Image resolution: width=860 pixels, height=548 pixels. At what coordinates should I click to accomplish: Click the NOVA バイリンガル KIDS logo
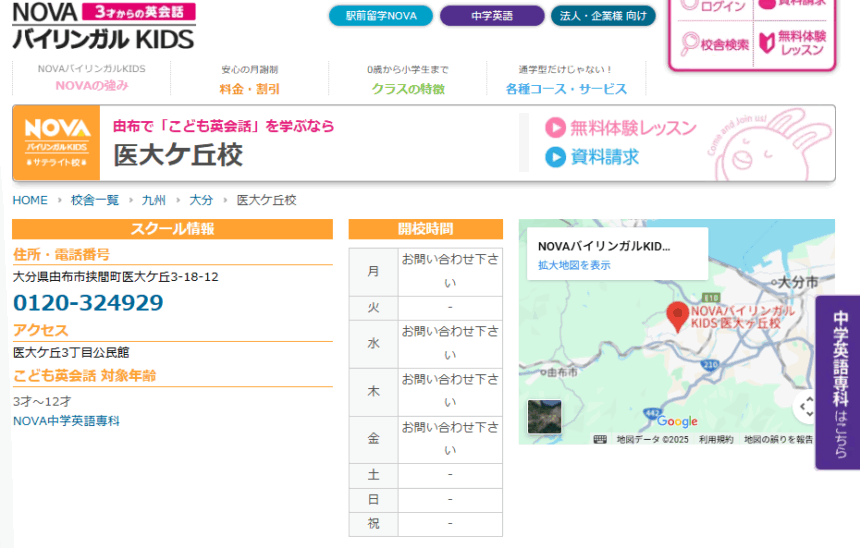point(103,25)
